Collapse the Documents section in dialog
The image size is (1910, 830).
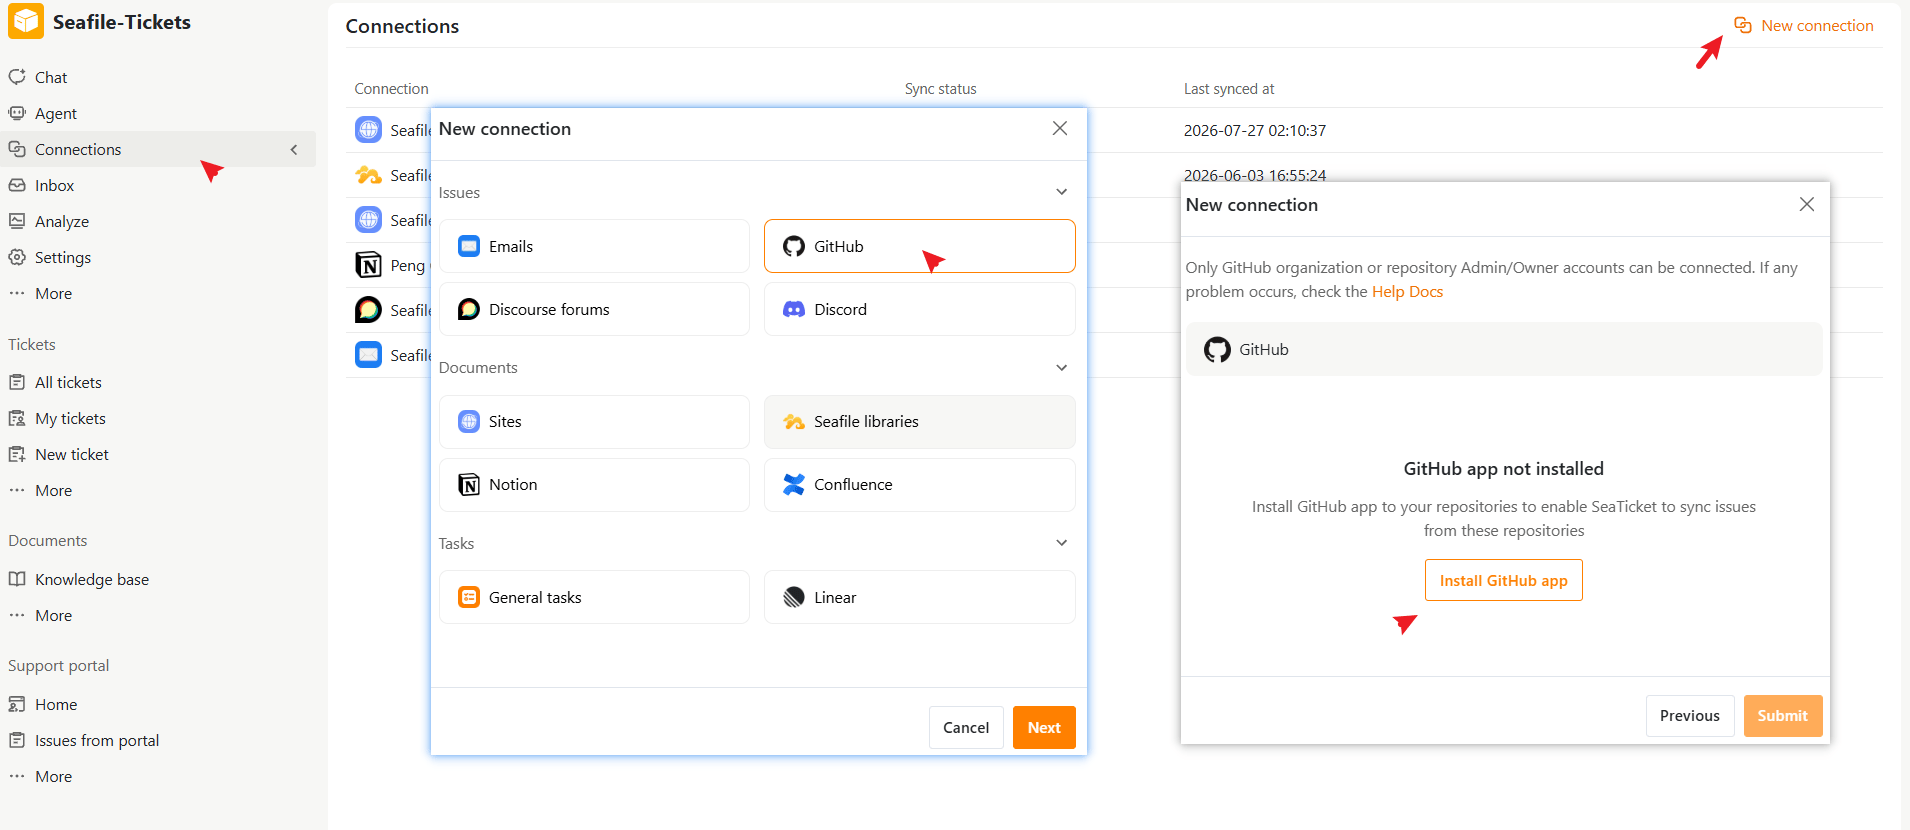(1062, 367)
